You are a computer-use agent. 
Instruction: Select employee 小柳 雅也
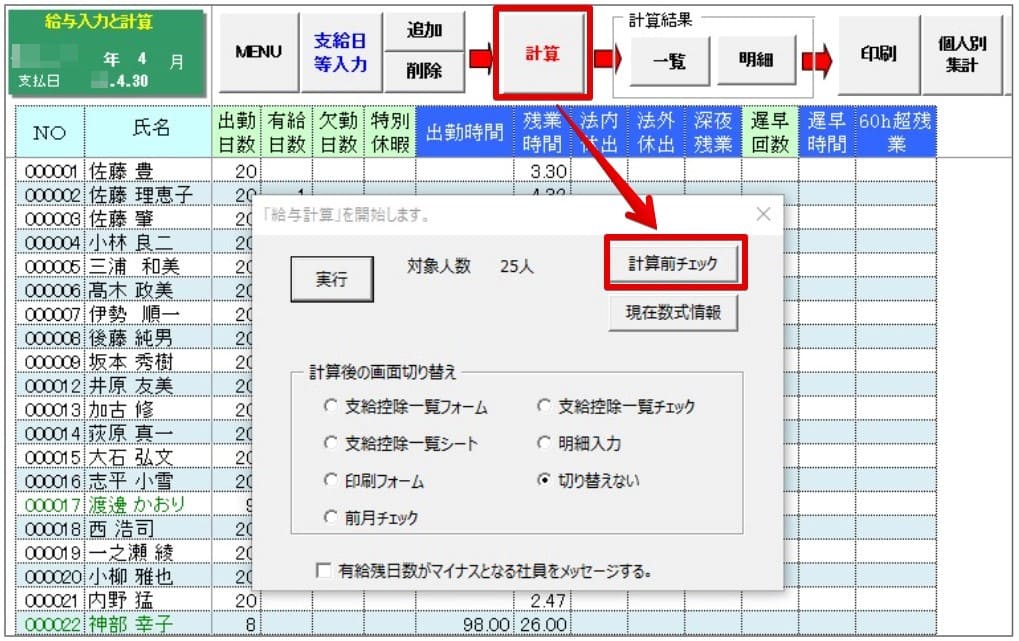pyautogui.click(x=131, y=577)
